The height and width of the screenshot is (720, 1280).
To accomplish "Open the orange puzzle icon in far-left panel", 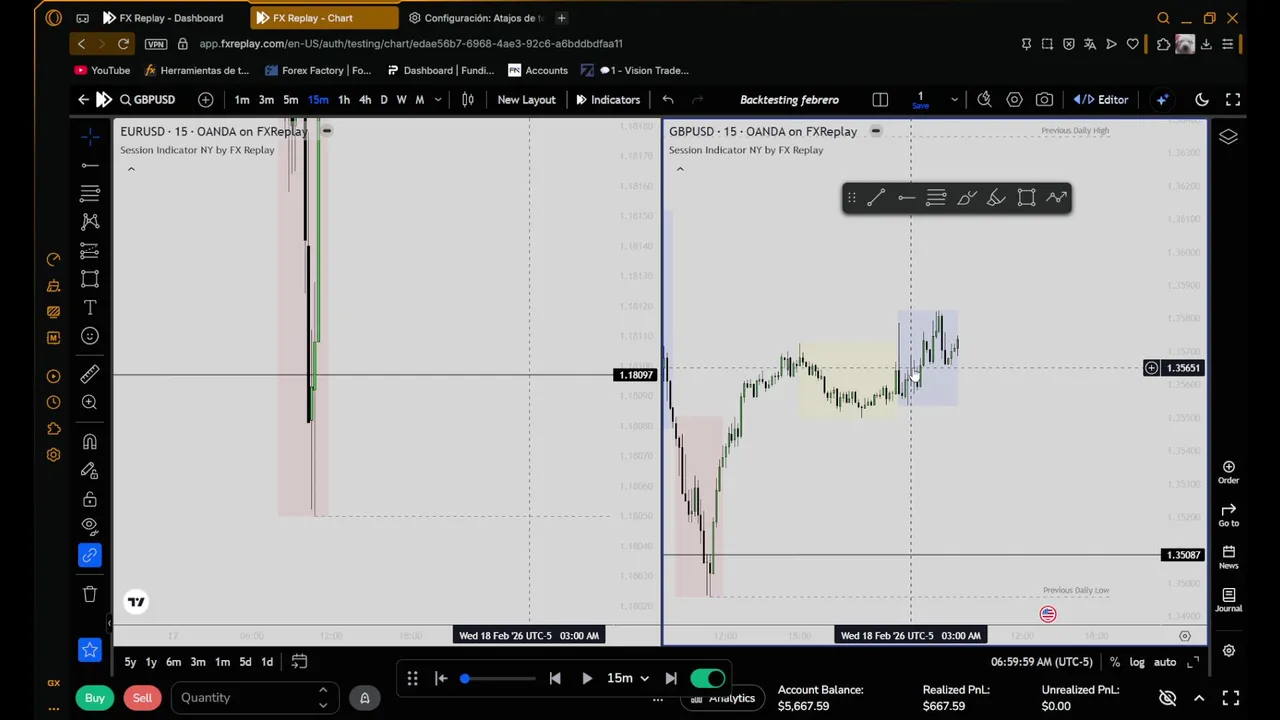I will [x=54, y=429].
